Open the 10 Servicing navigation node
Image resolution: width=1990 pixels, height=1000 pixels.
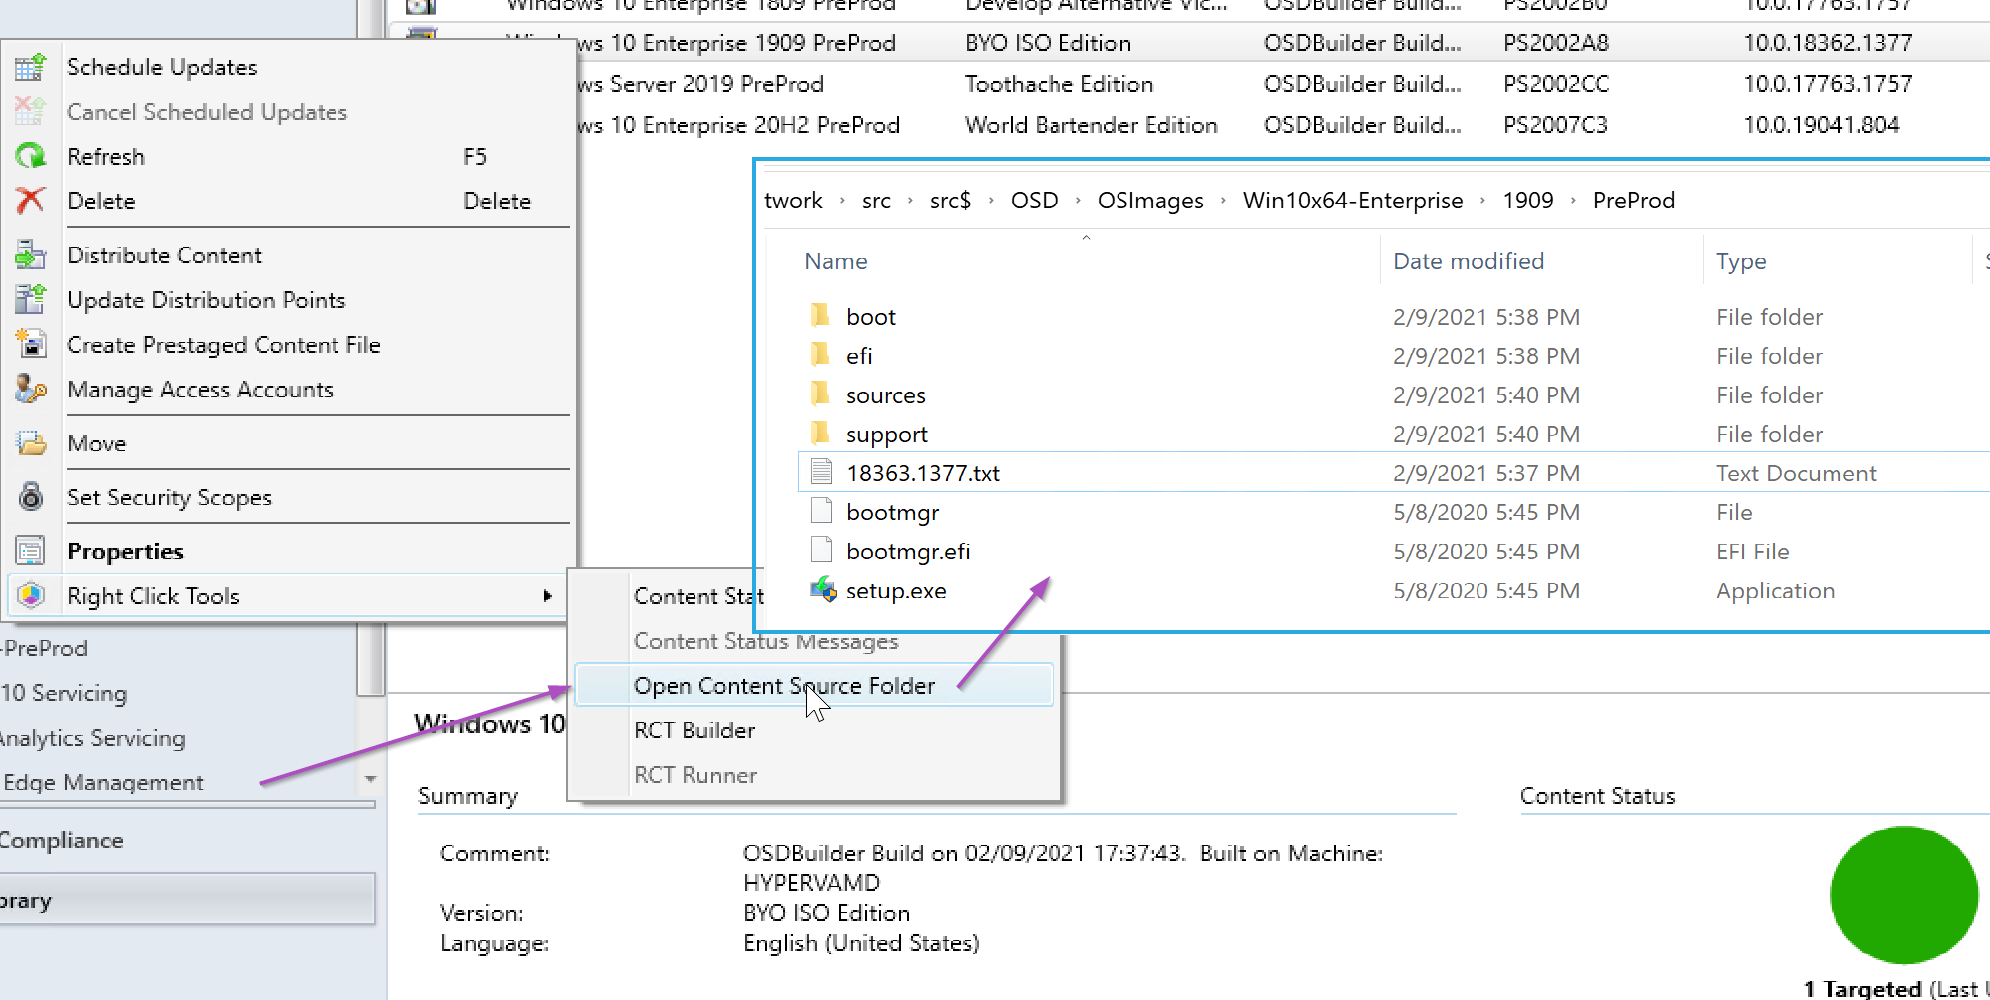tap(64, 693)
